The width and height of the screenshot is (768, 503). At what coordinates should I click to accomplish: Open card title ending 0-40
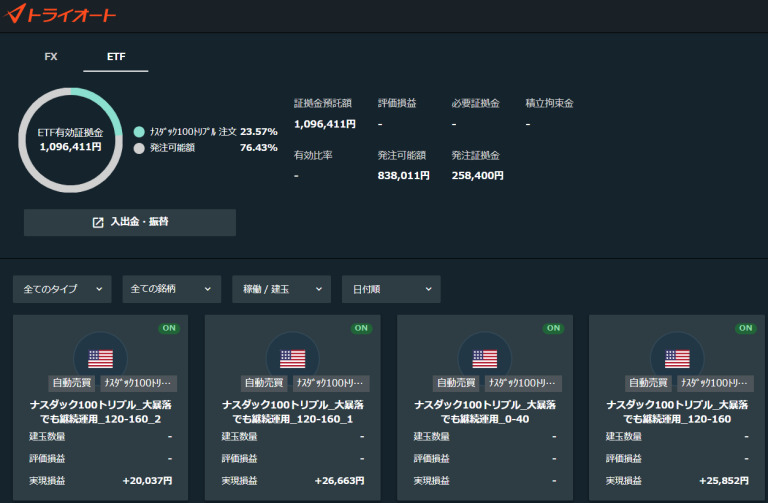click(x=484, y=412)
